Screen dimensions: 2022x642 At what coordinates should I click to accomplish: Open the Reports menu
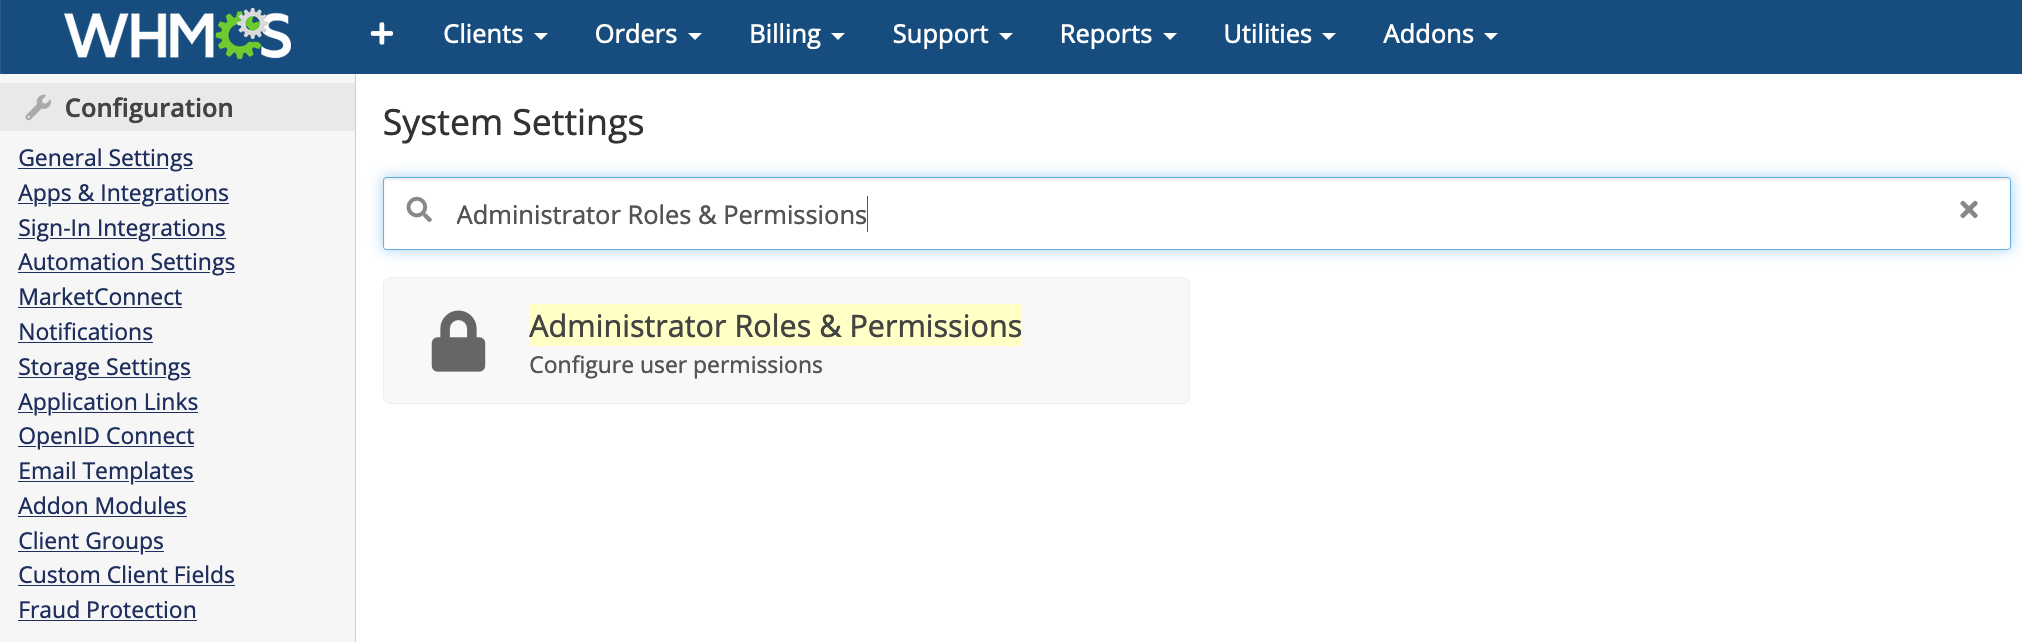(x=1118, y=34)
